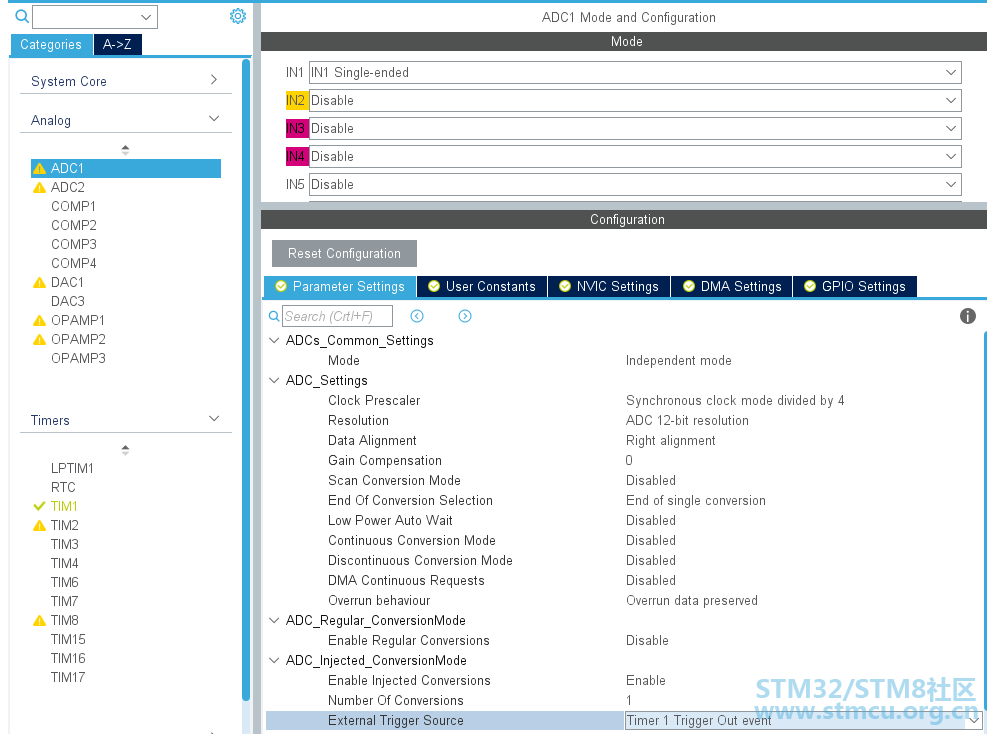Open the IN4 mode dropdown
Image resolution: width=987 pixels, height=734 pixels.
pos(635,157)
